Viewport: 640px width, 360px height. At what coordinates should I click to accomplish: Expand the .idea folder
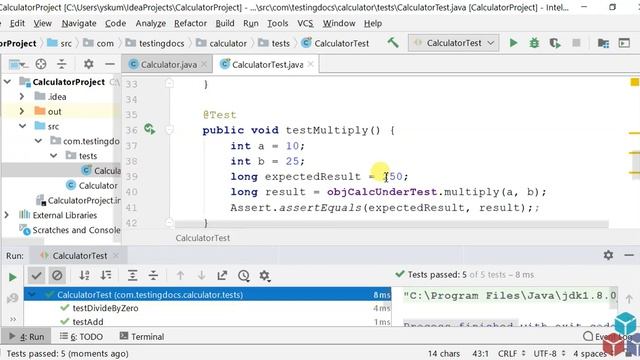coord(22,97)
